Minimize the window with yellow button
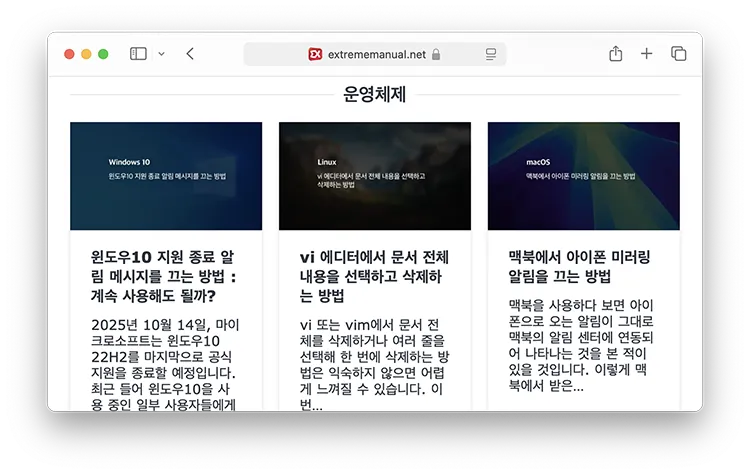This screenshot has height=474, width=750. tap(86, 54)
